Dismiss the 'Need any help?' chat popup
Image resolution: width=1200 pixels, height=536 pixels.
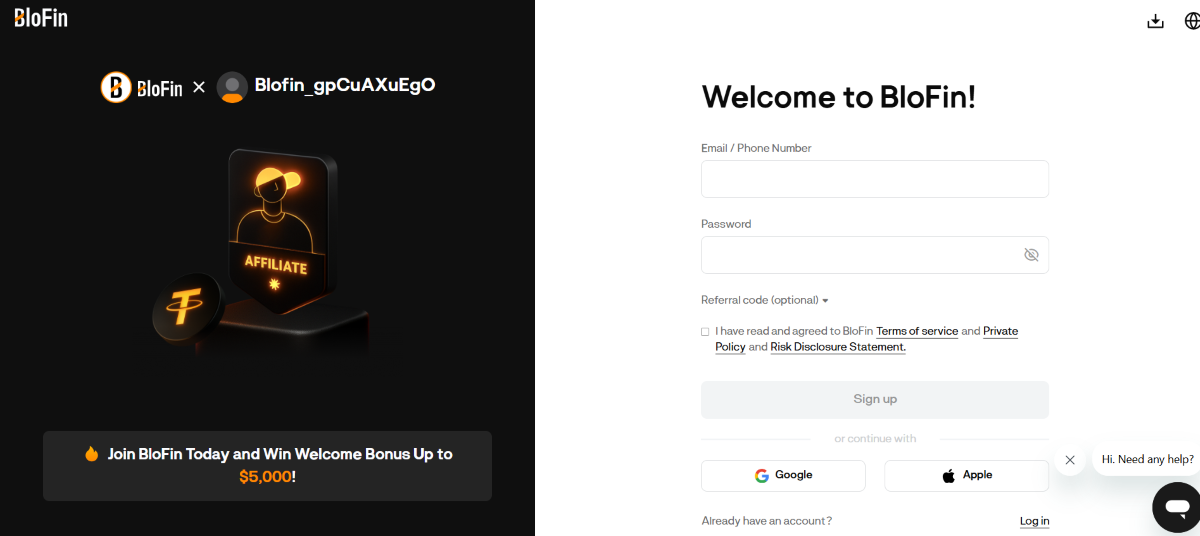1070,460
